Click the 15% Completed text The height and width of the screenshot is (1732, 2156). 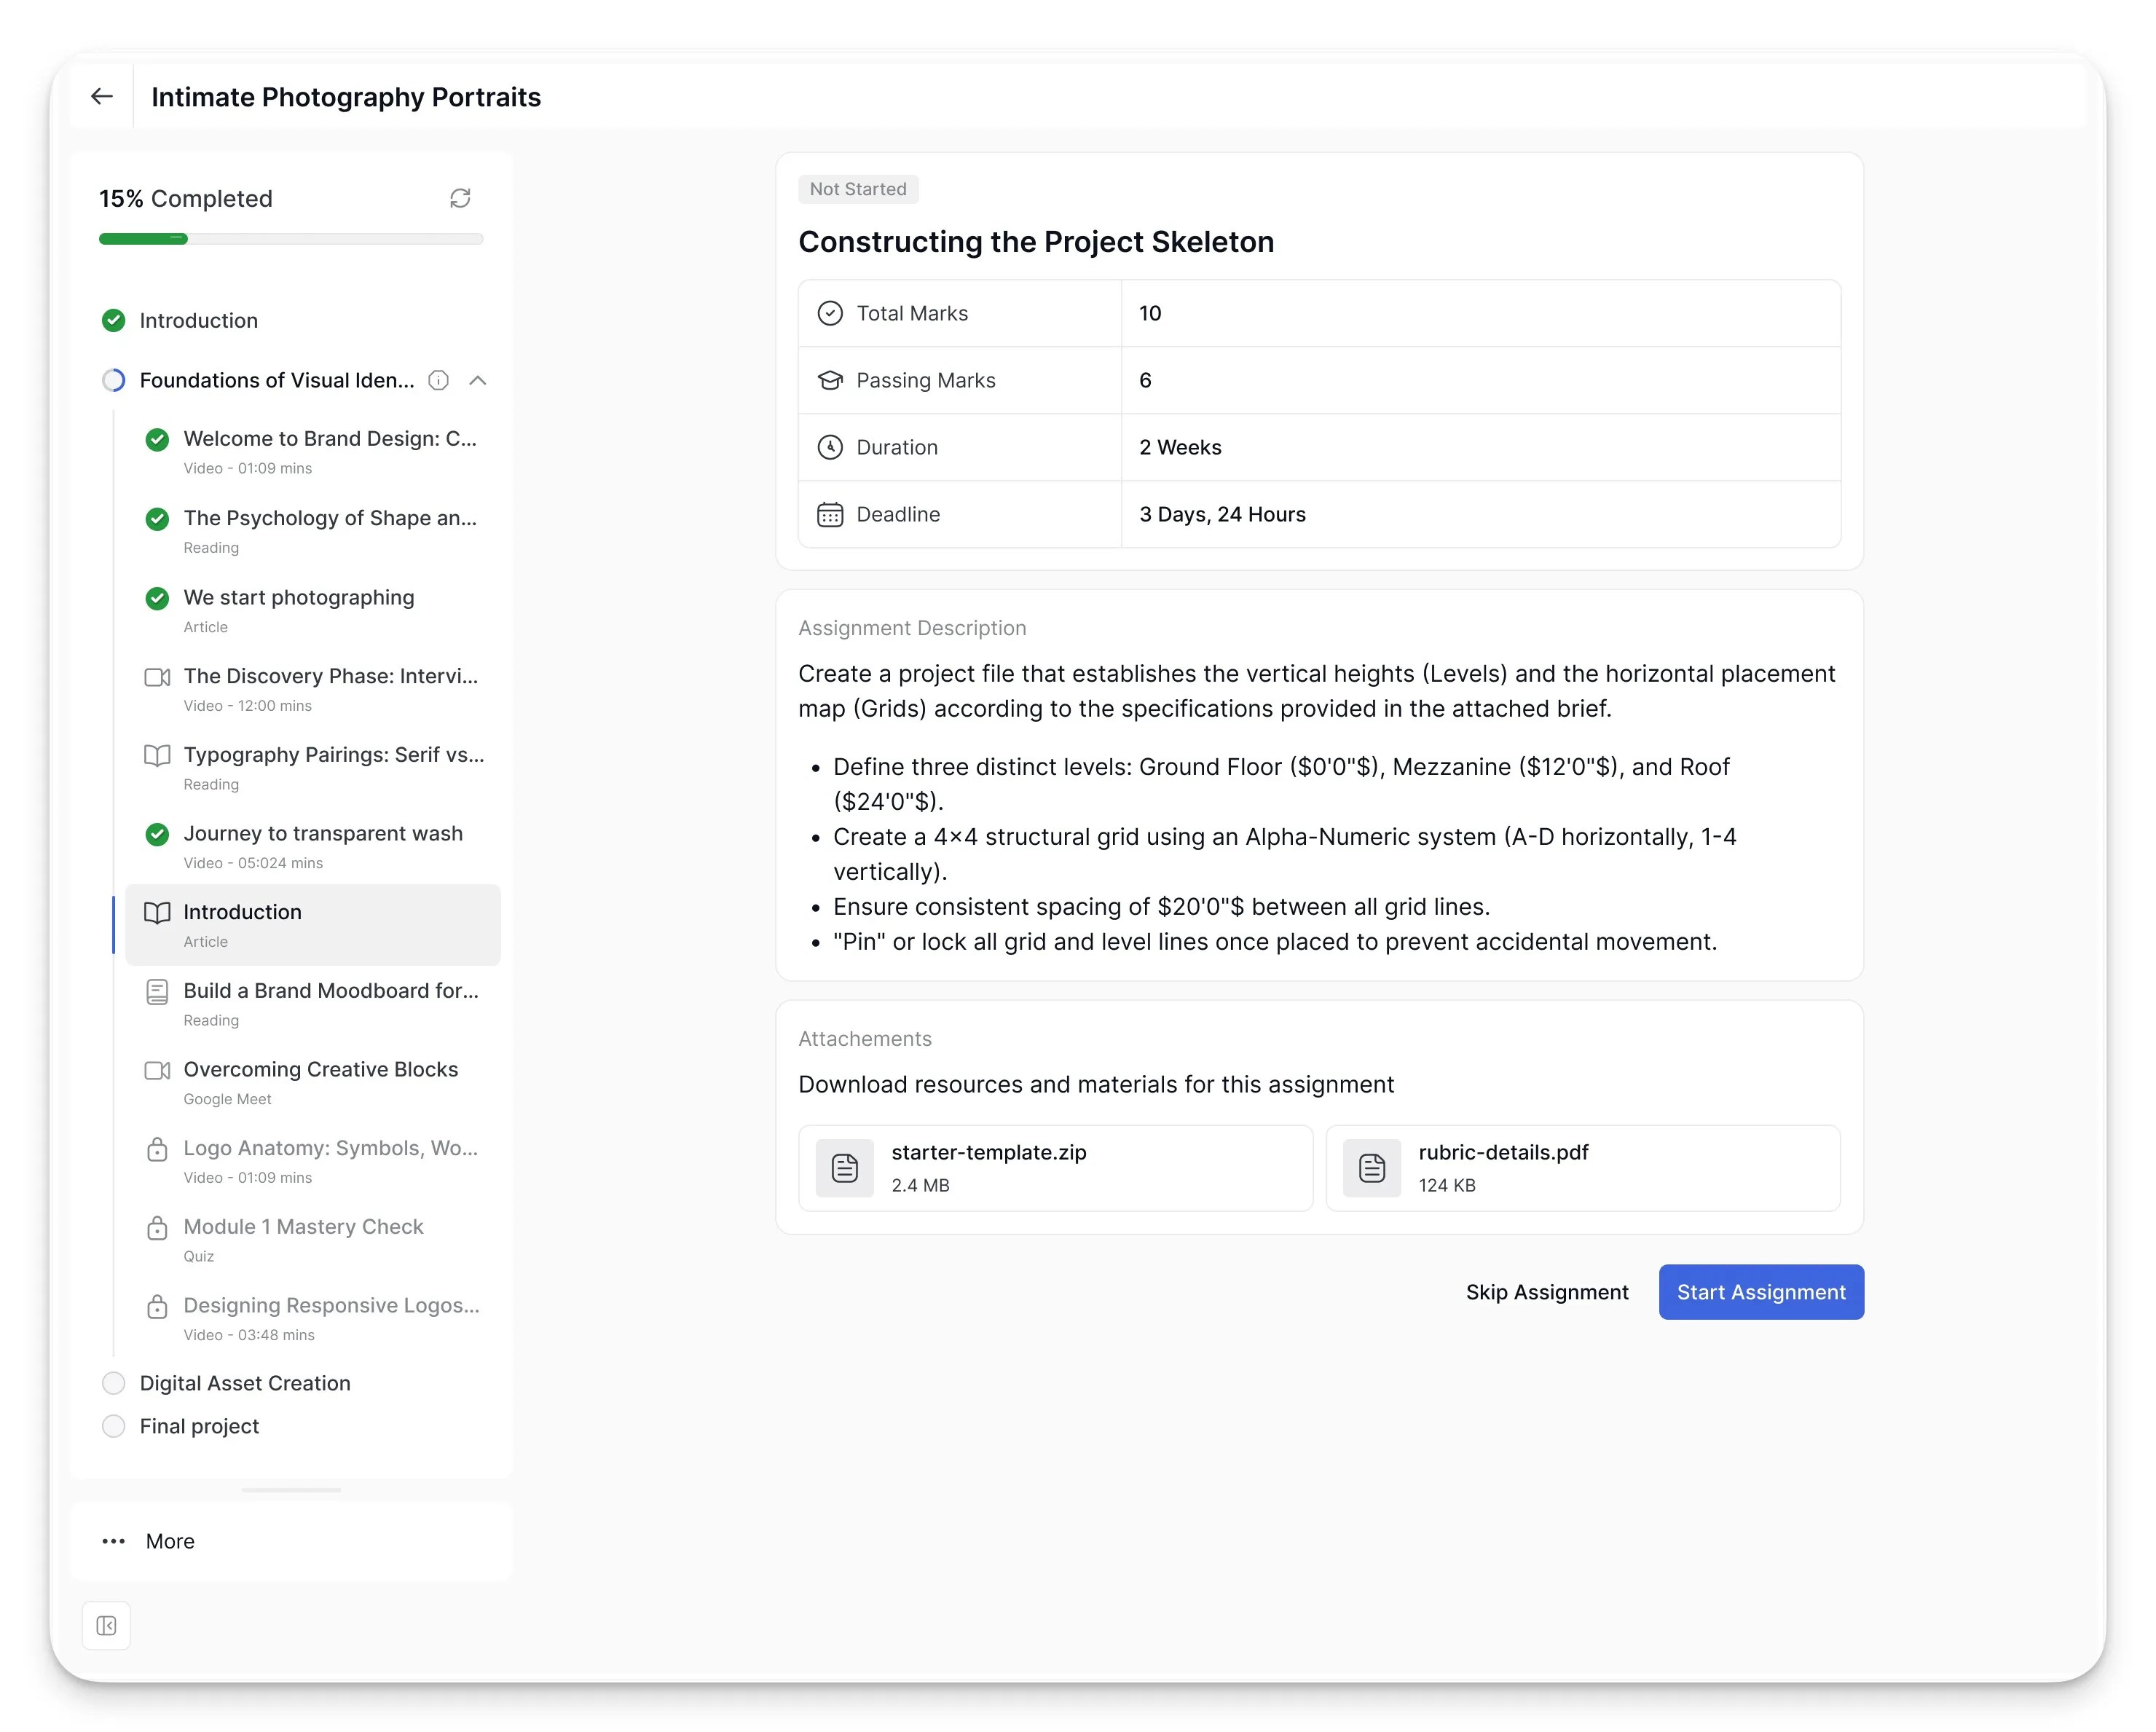(186, 199)
